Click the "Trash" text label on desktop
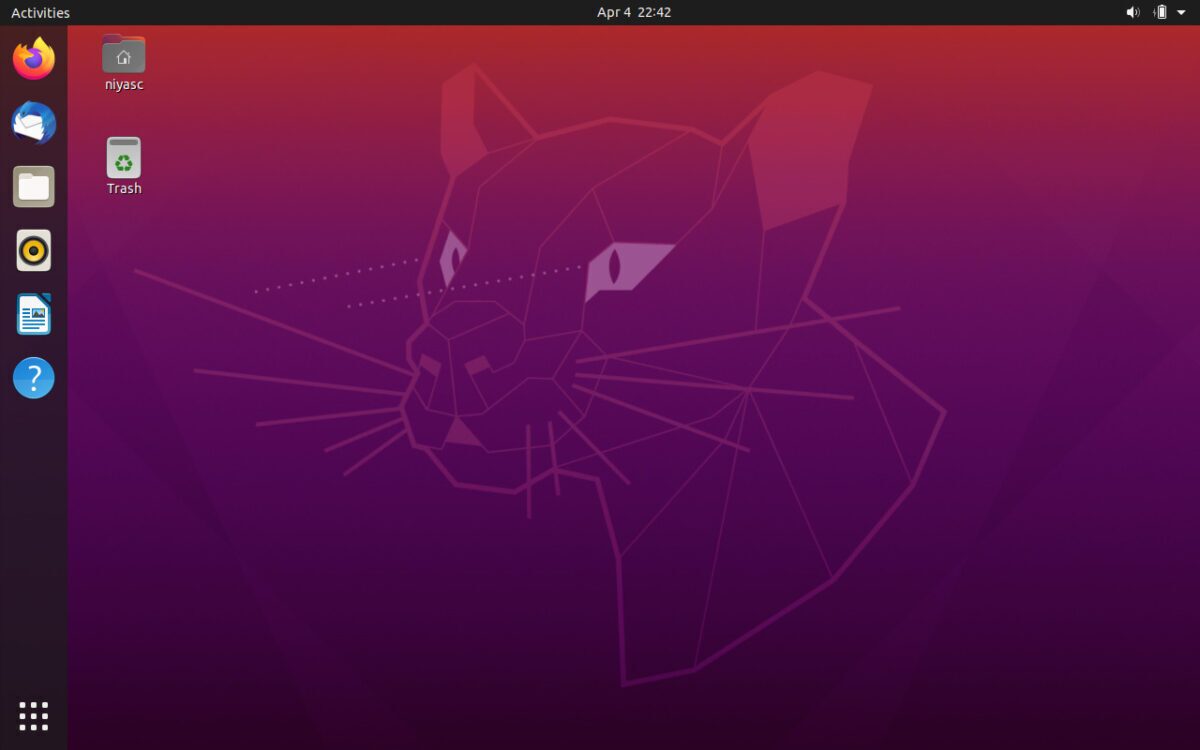 pos(124,189)
